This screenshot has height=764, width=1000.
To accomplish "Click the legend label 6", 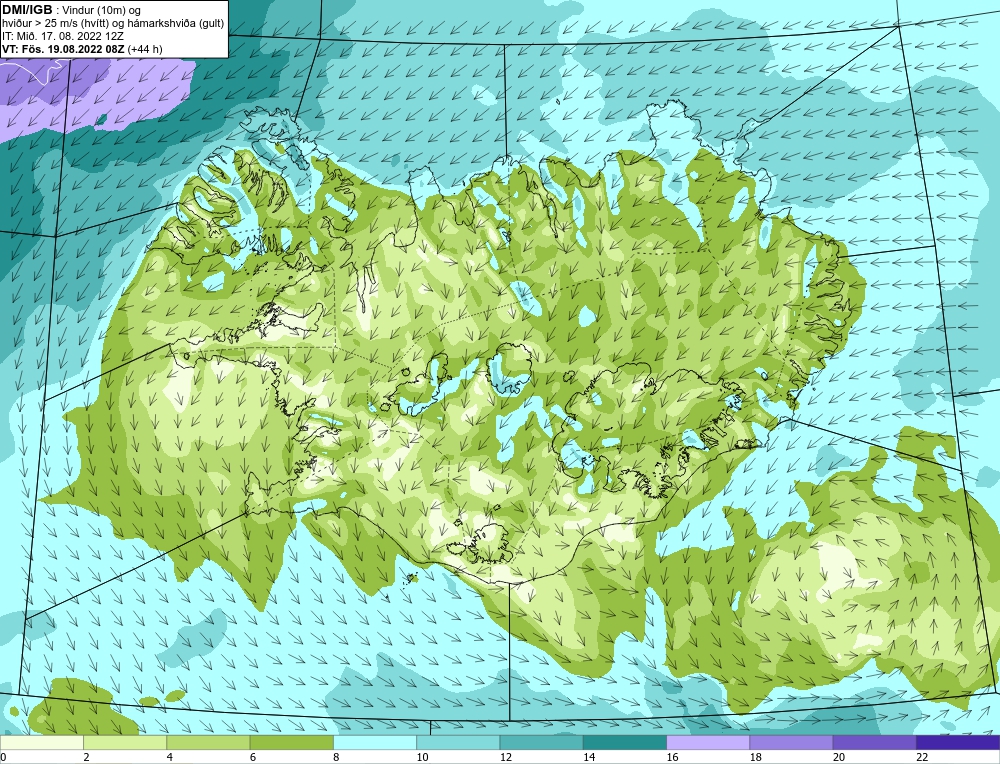I will [x=253, y=757].
